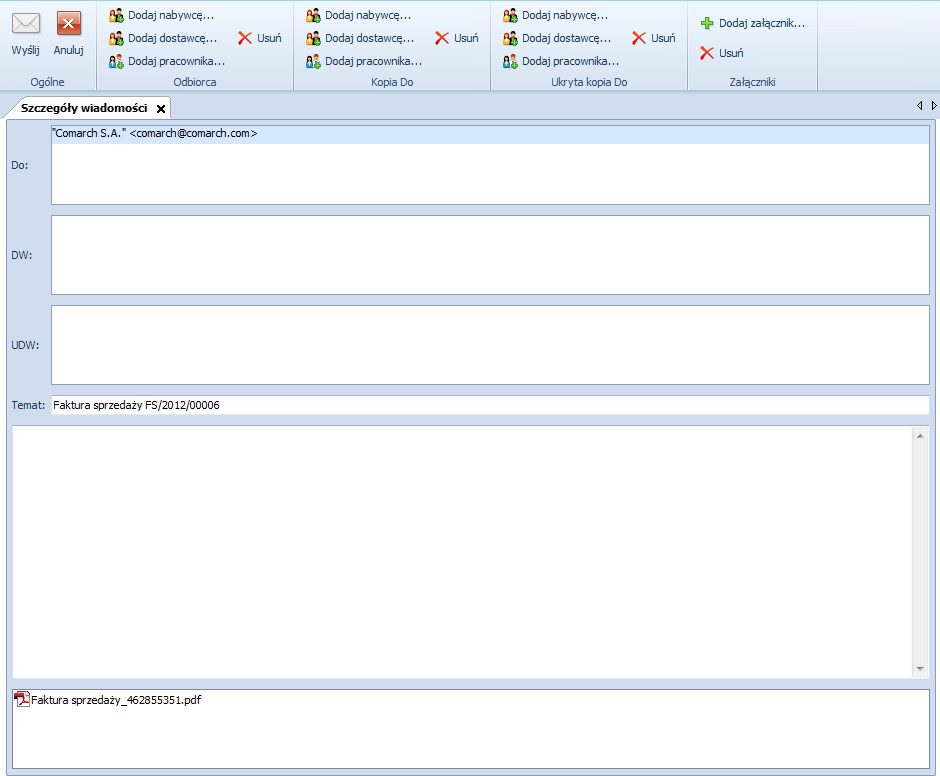The height and width of the screenshot is (776, 940).
Task: Click Dodaj dostawcę in Odbiorca group
Action: (163, 38)
